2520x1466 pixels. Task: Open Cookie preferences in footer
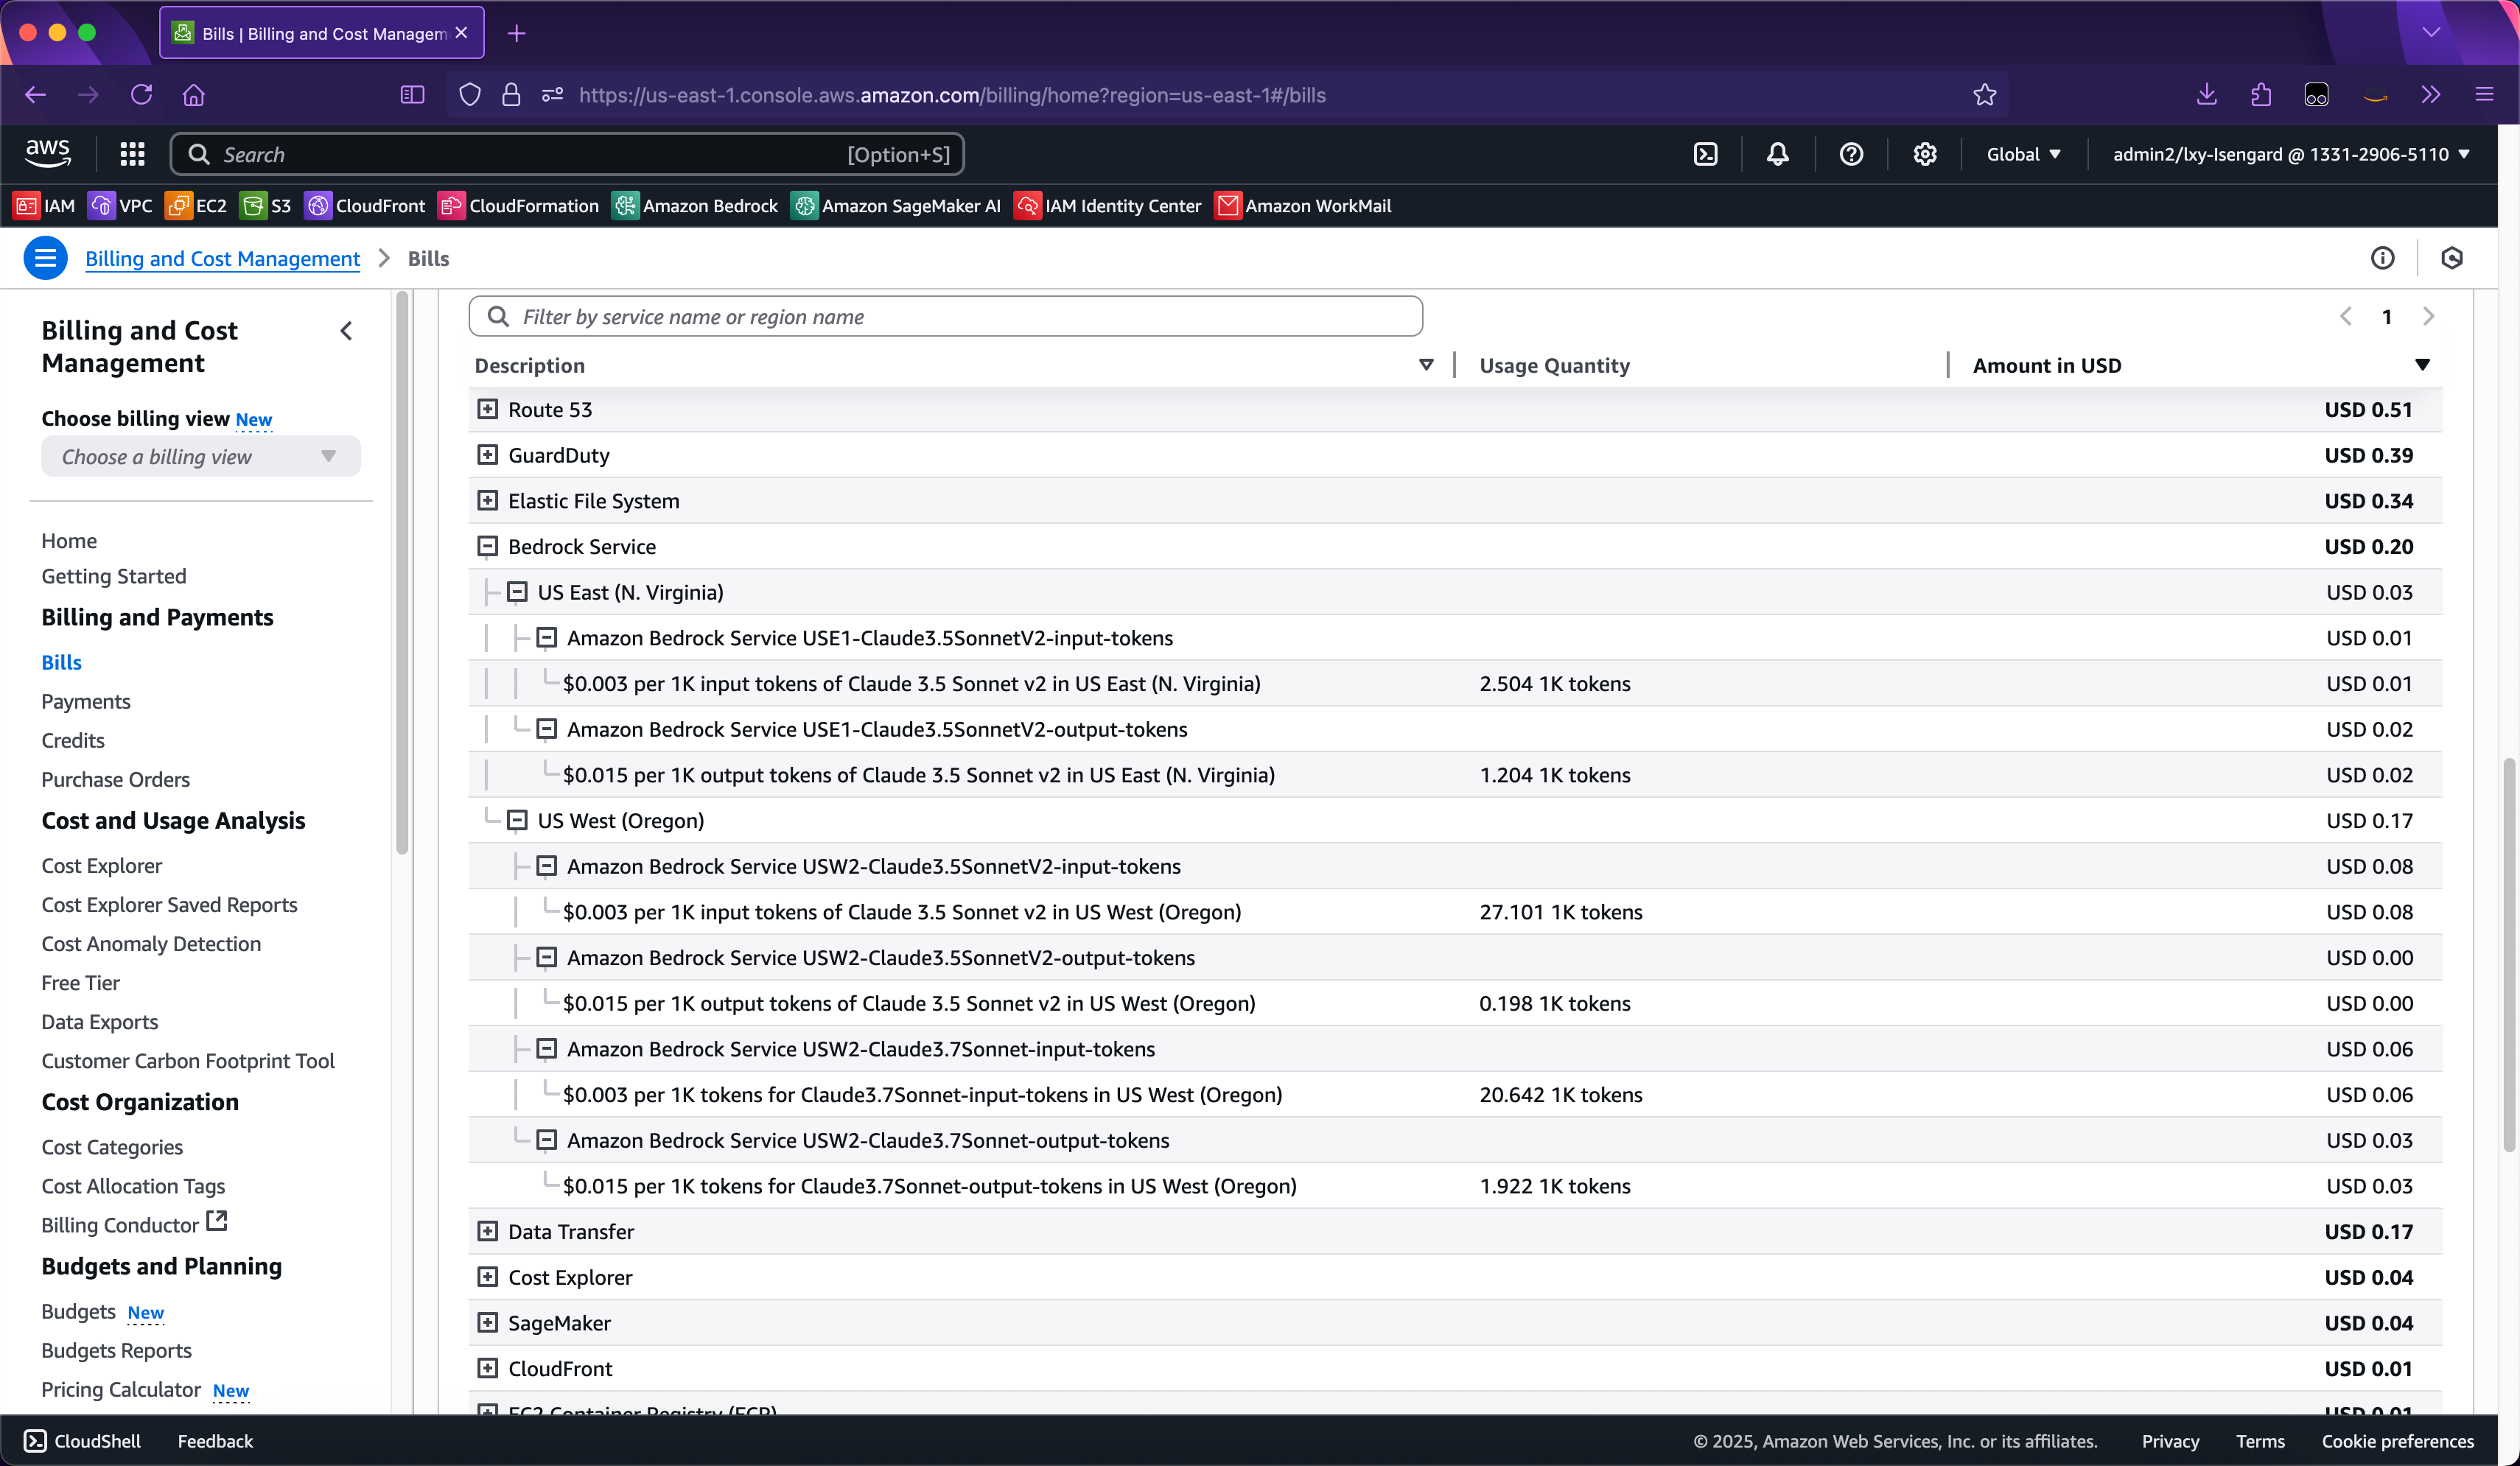2397,1441
